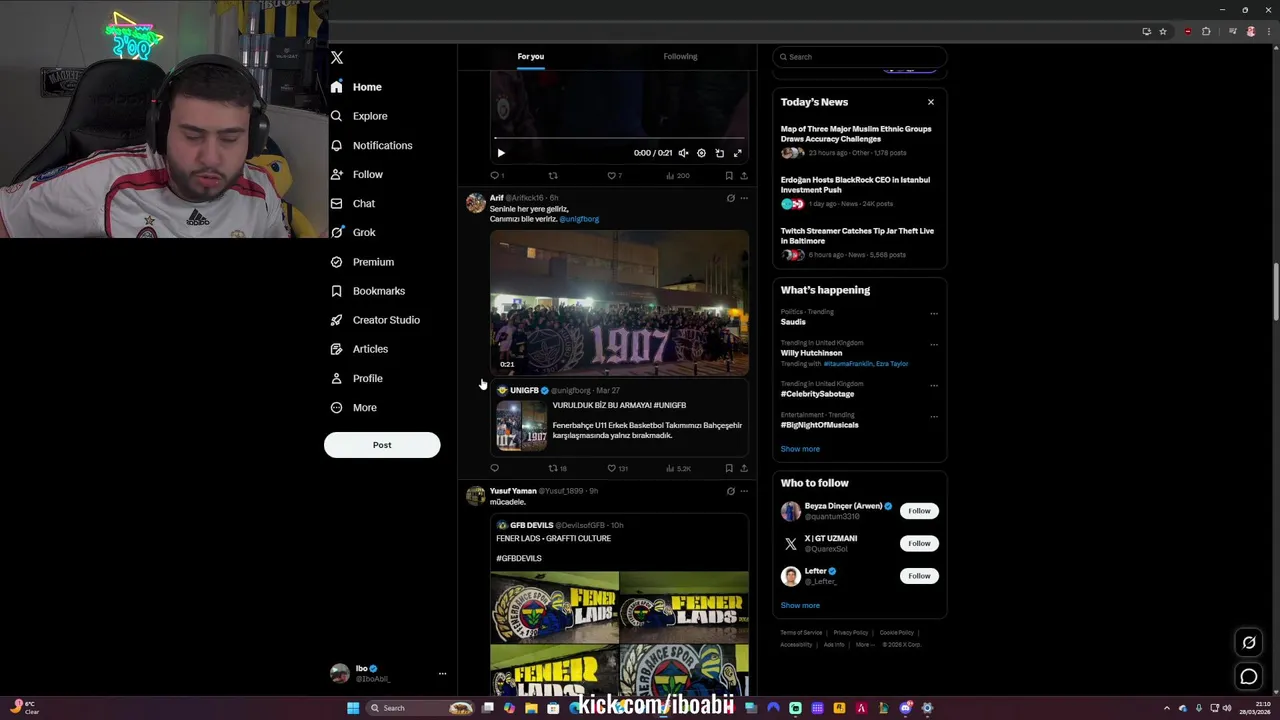Screen dimensions: 1280x720
Task: Open video settings gear on top video
Action: point(701,153)
